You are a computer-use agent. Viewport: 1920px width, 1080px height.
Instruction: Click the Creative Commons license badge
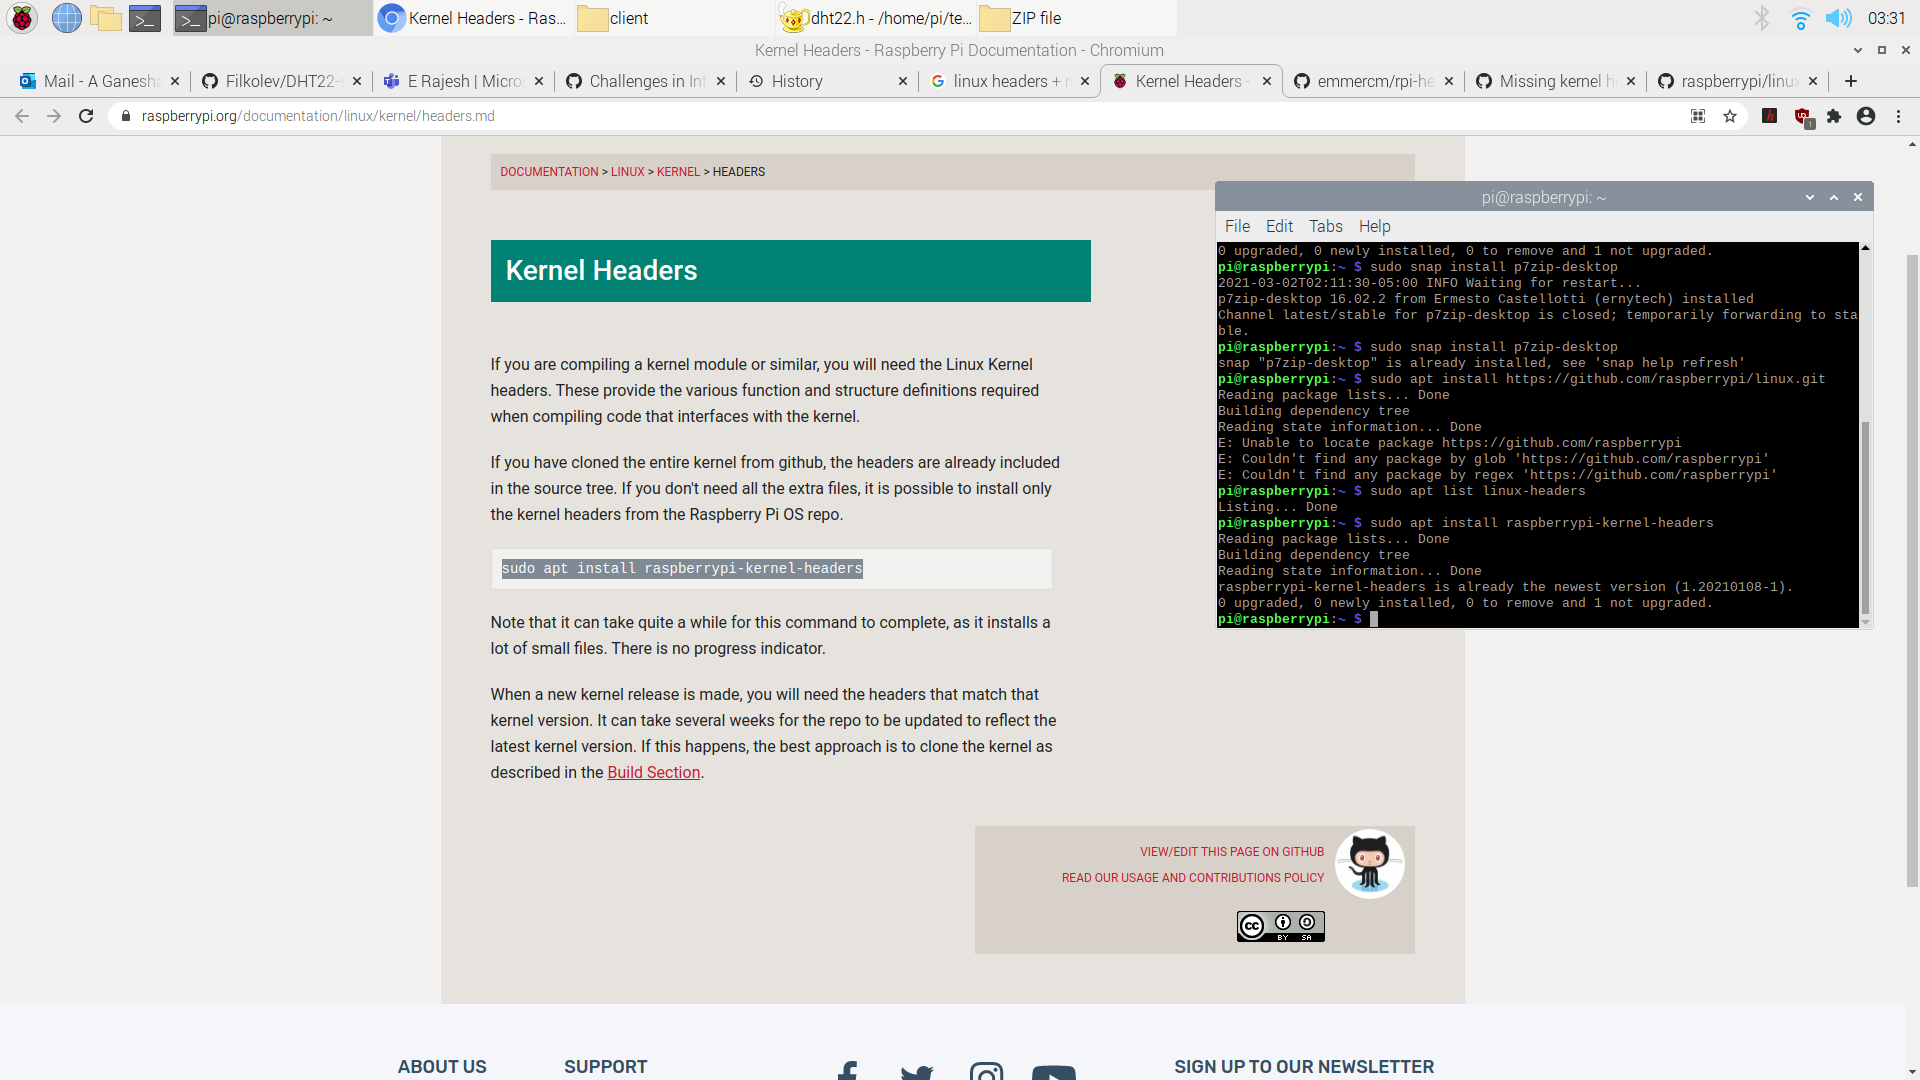(x=1281, y=926)
